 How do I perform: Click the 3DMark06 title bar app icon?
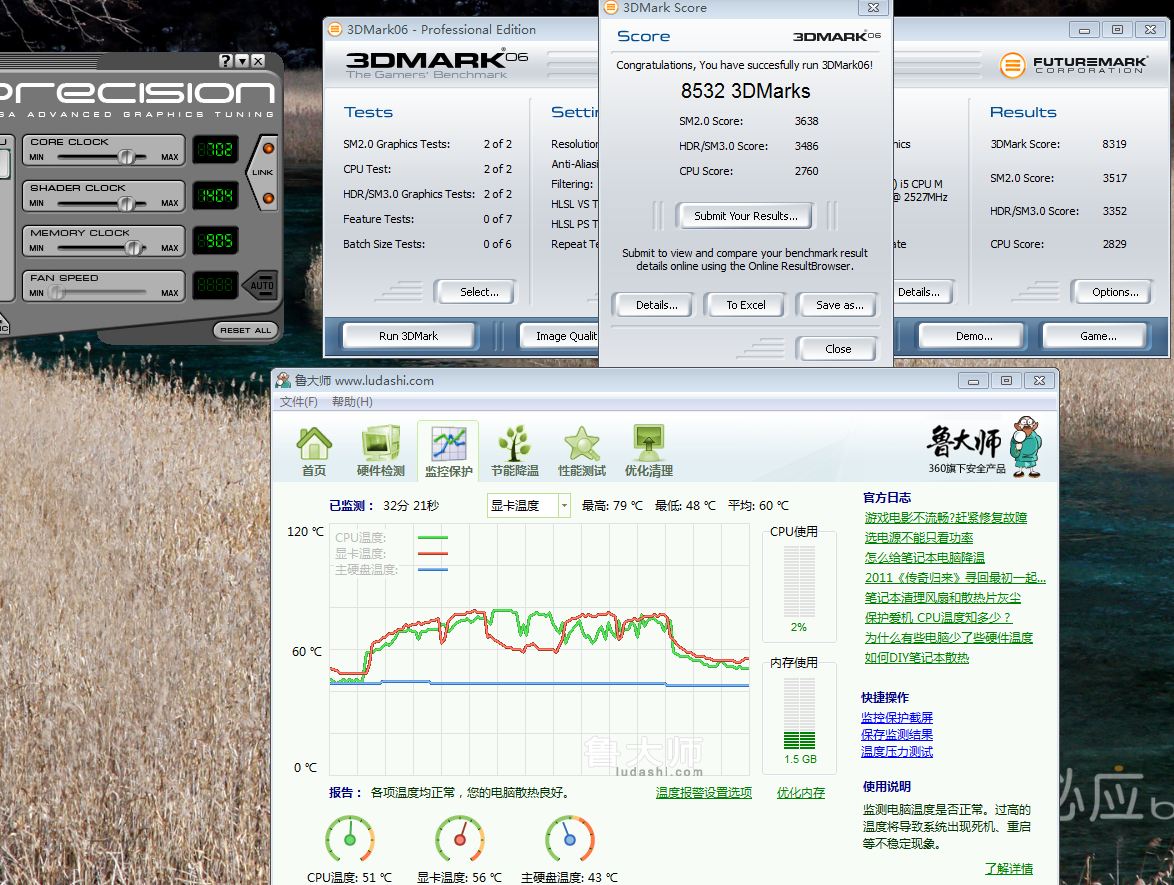pos(334,29)
